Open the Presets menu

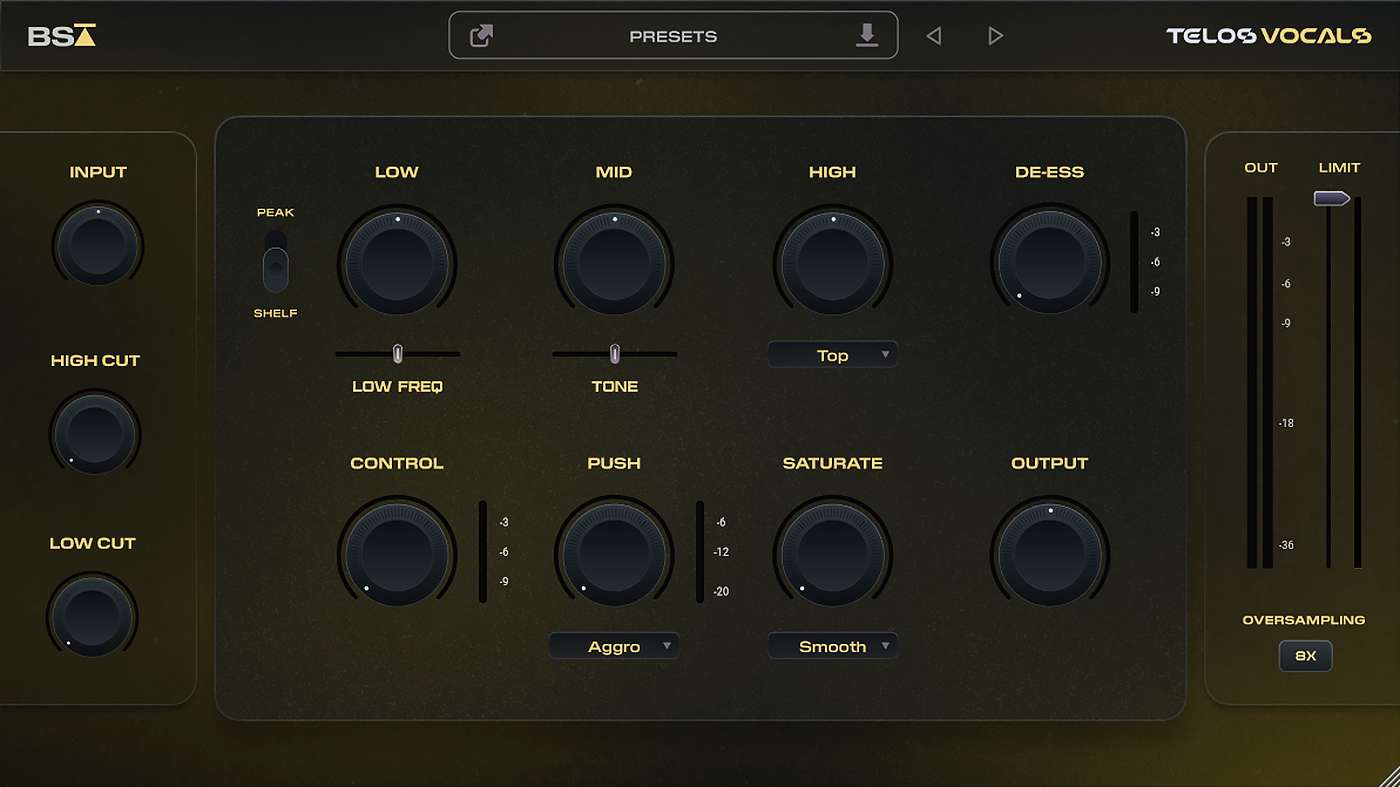click(673, 36)
